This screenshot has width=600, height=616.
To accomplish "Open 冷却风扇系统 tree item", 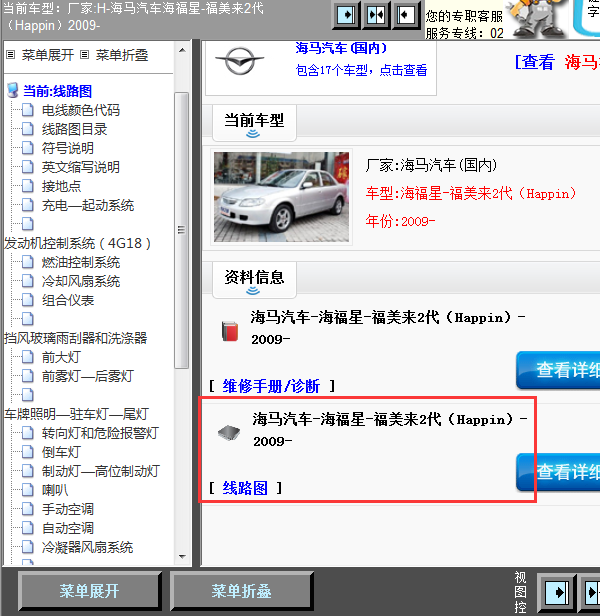I will point(81,281).
